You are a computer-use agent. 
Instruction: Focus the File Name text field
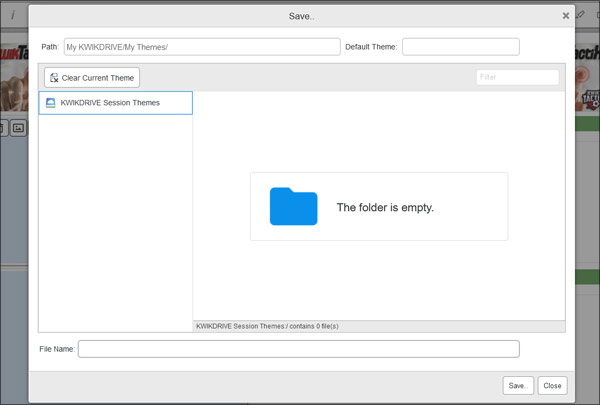click(x=298, y=349)
